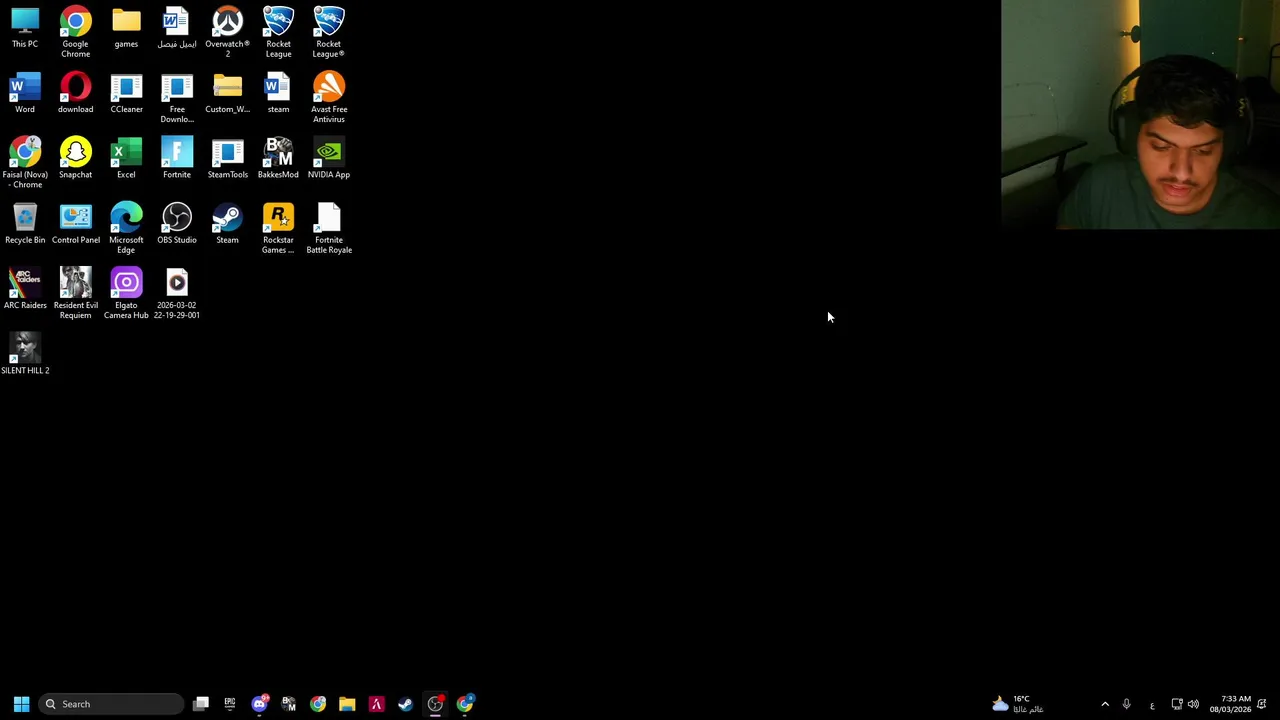
Task: Select Rocket League shortcut without ® symbol
Action: (x=278, y=32)
